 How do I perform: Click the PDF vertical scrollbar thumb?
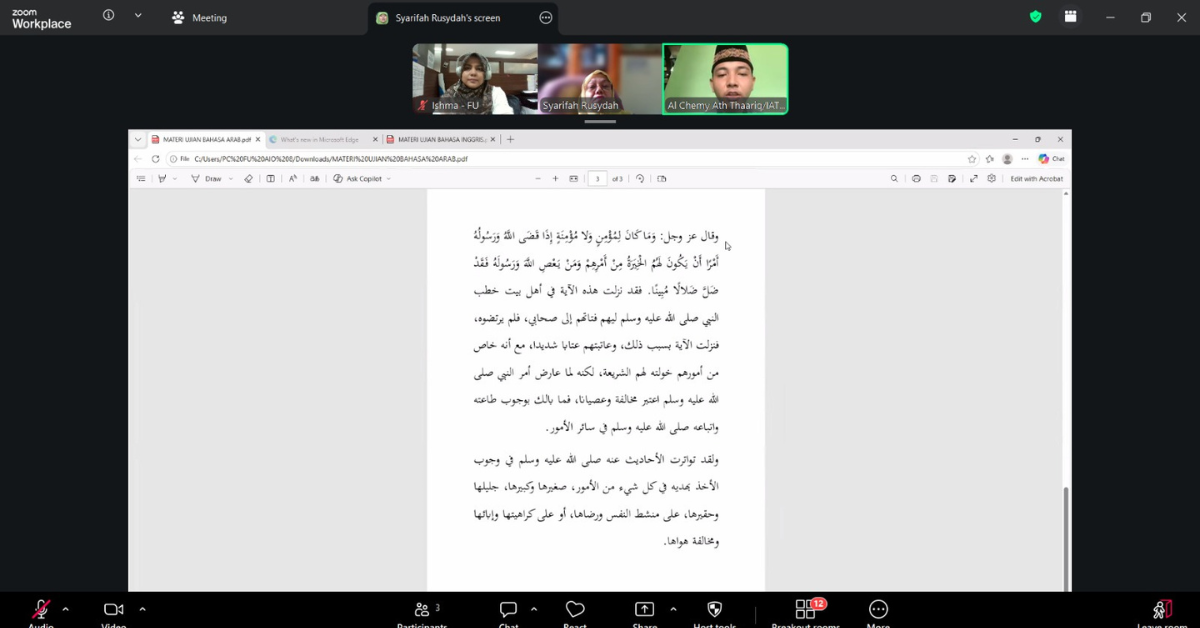[1066, 538]
